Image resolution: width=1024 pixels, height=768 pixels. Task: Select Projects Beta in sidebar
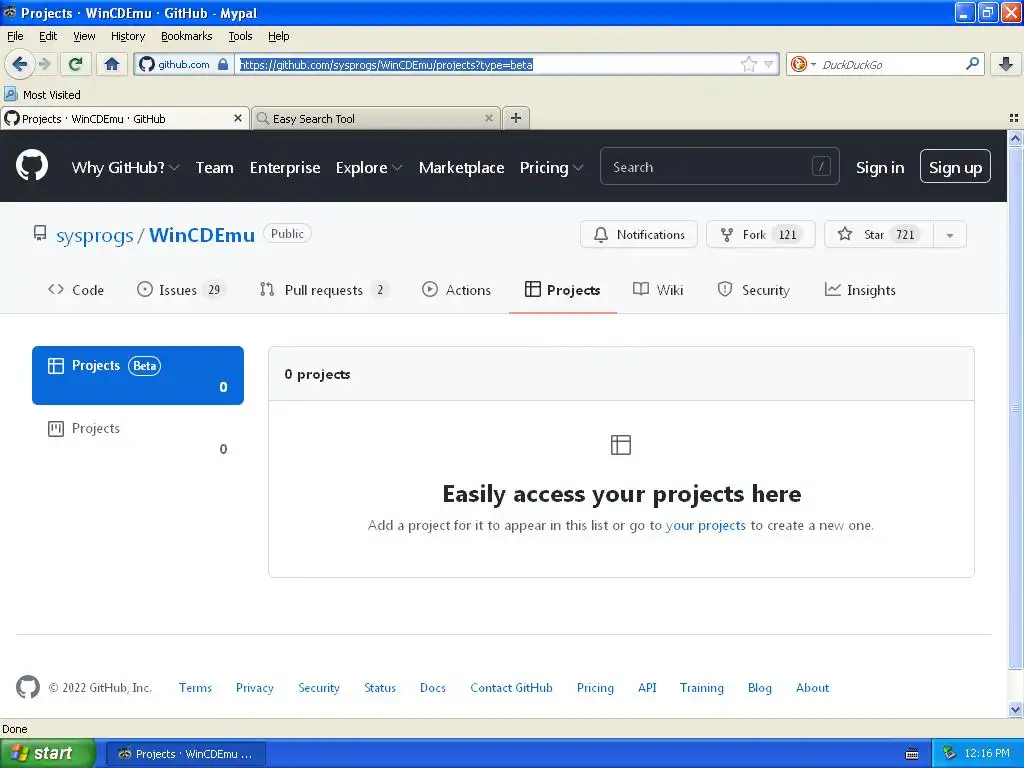point(138,376)
